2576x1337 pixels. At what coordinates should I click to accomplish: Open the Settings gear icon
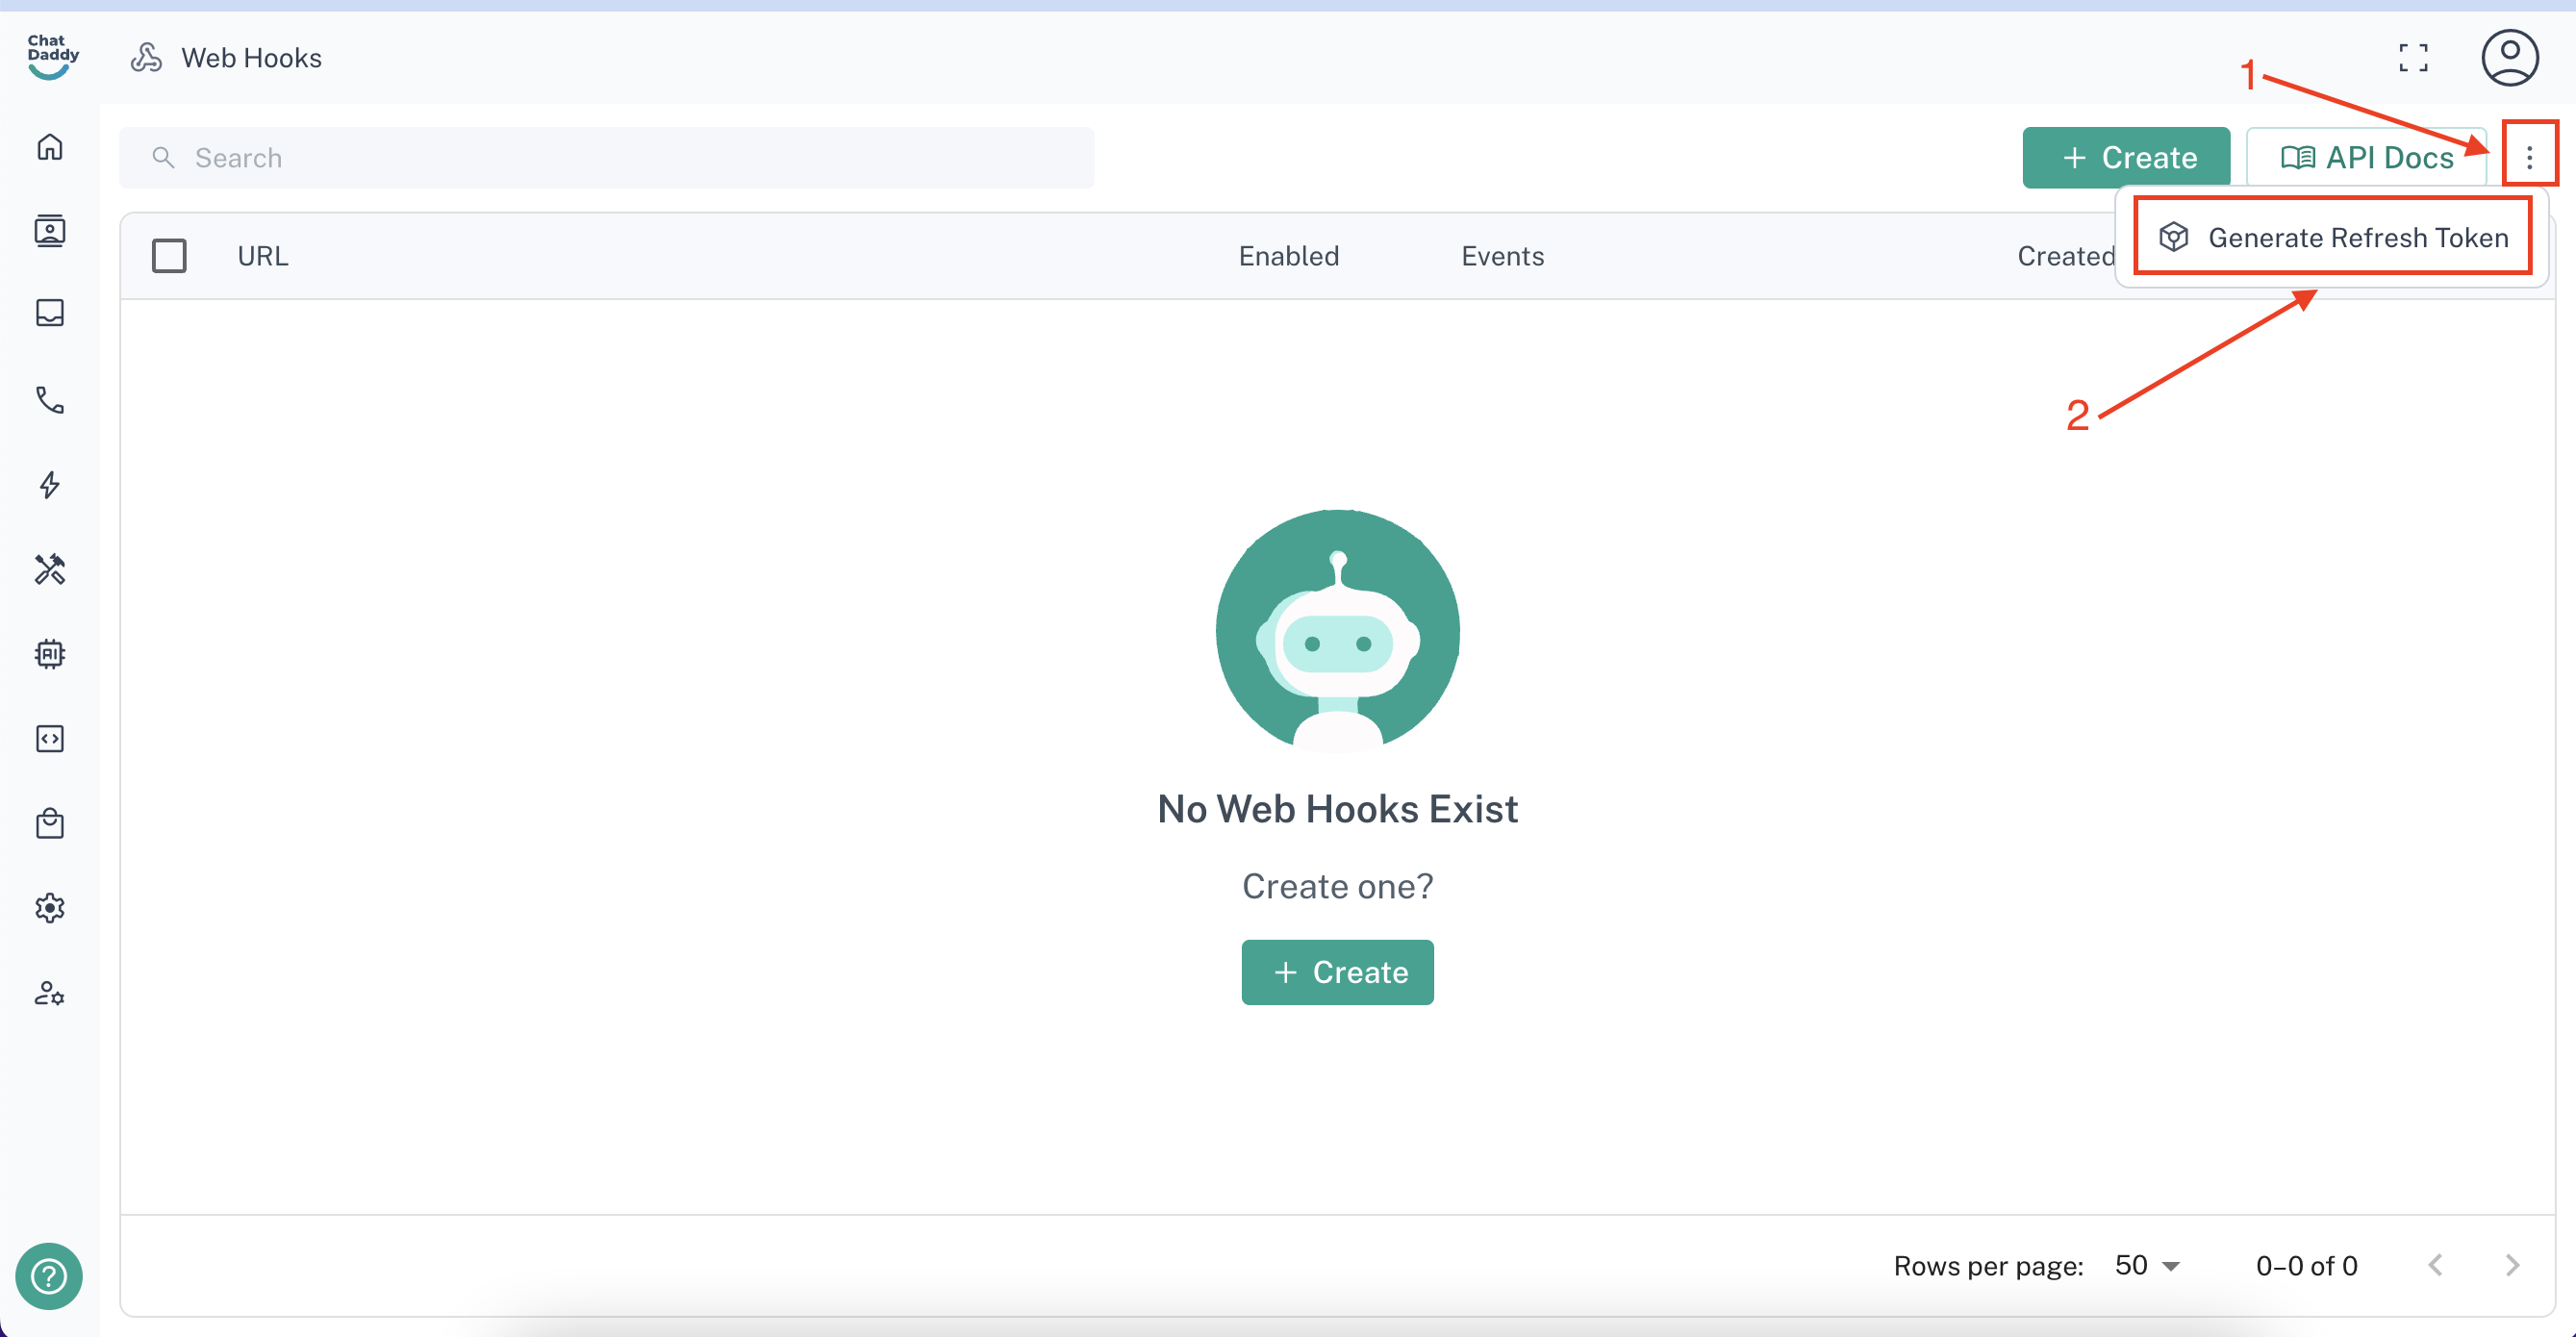tap(50, 908)
